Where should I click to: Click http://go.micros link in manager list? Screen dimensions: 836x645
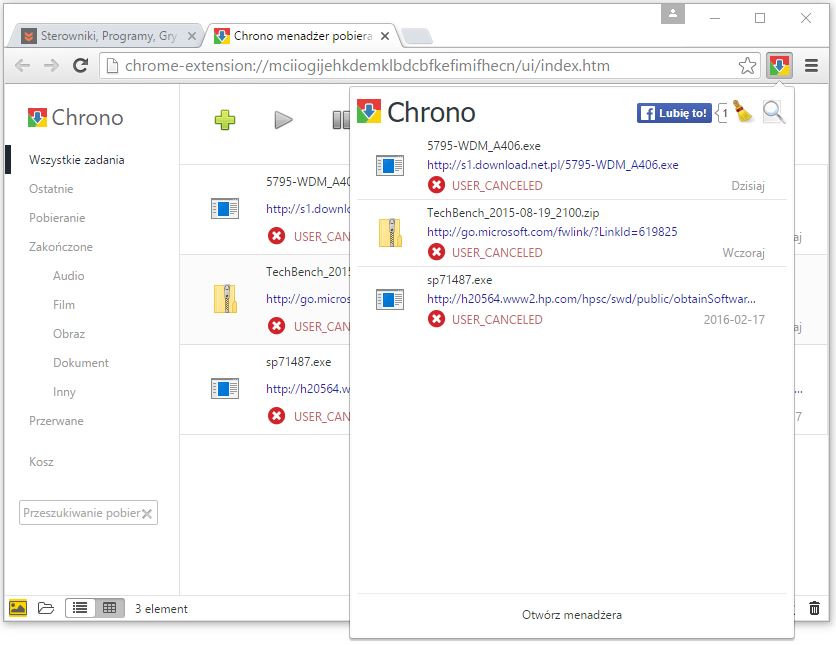coord(308,299)
